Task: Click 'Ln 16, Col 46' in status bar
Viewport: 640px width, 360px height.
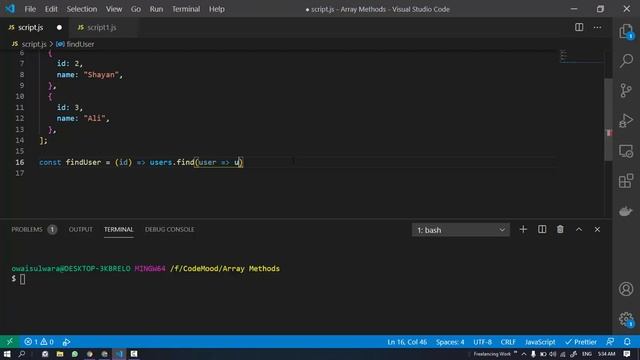Action: [x=407, y=342]
